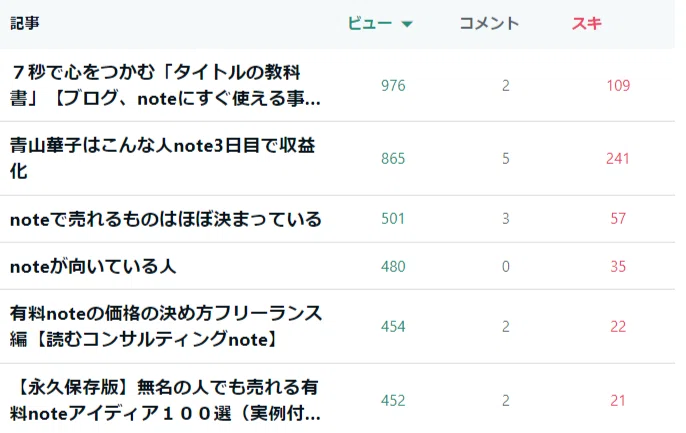Image resolution: width=686 pixels, height=433 pixels.
Task: Open article 【永久保存版】無名の人でも売れる有料noteアイディア
Action: [165, 400]
